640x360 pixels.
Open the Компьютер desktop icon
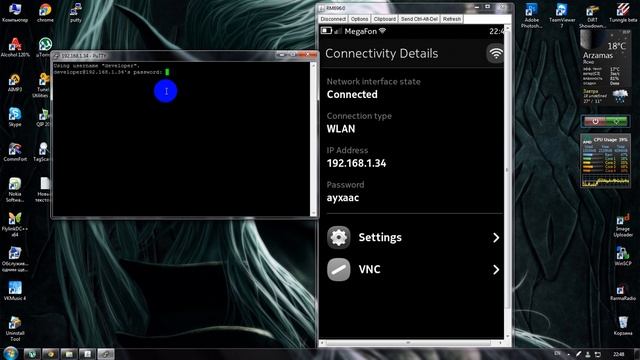pyautogui.click(x=15, y=12)
